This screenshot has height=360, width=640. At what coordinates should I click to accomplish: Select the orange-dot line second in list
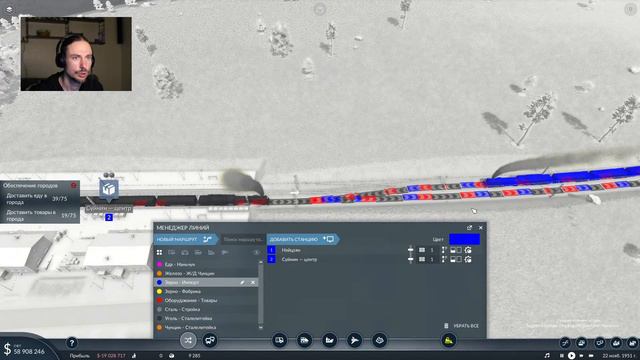tap(206, 273)
